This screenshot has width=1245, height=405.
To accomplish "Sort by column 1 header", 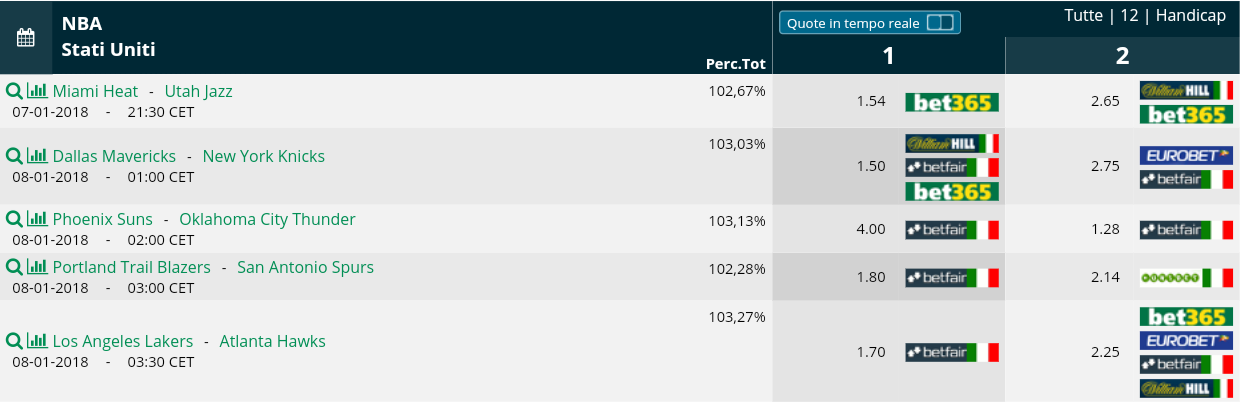I will tap(888, 56).
